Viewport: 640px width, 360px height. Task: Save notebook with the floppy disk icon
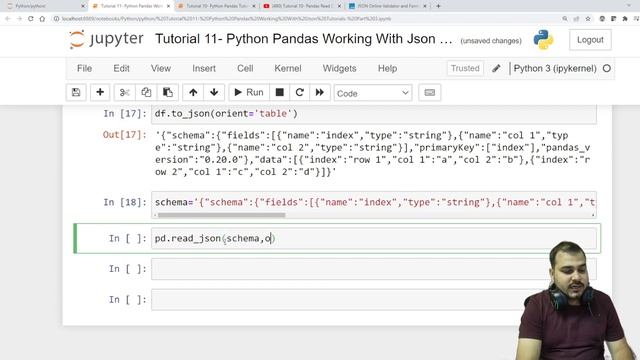tap(76, 93)
